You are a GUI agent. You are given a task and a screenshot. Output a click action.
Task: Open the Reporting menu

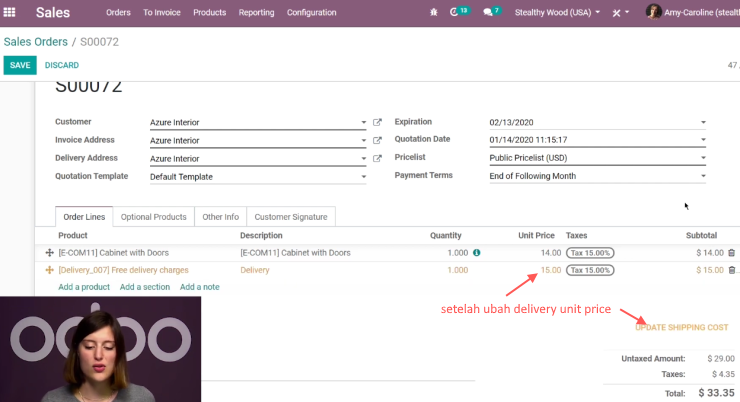coord(256,13)
